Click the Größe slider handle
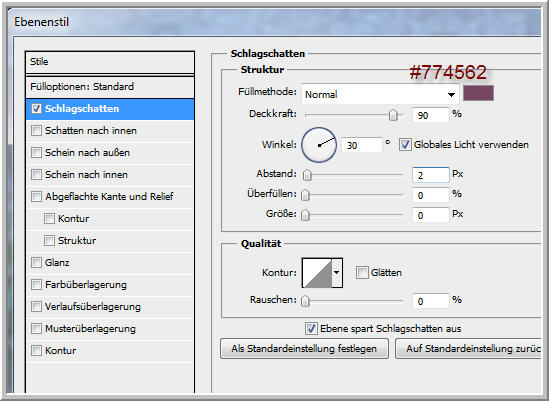Image resolution: width=549 pixels, height=401 pixels. [x=306, y=215]
